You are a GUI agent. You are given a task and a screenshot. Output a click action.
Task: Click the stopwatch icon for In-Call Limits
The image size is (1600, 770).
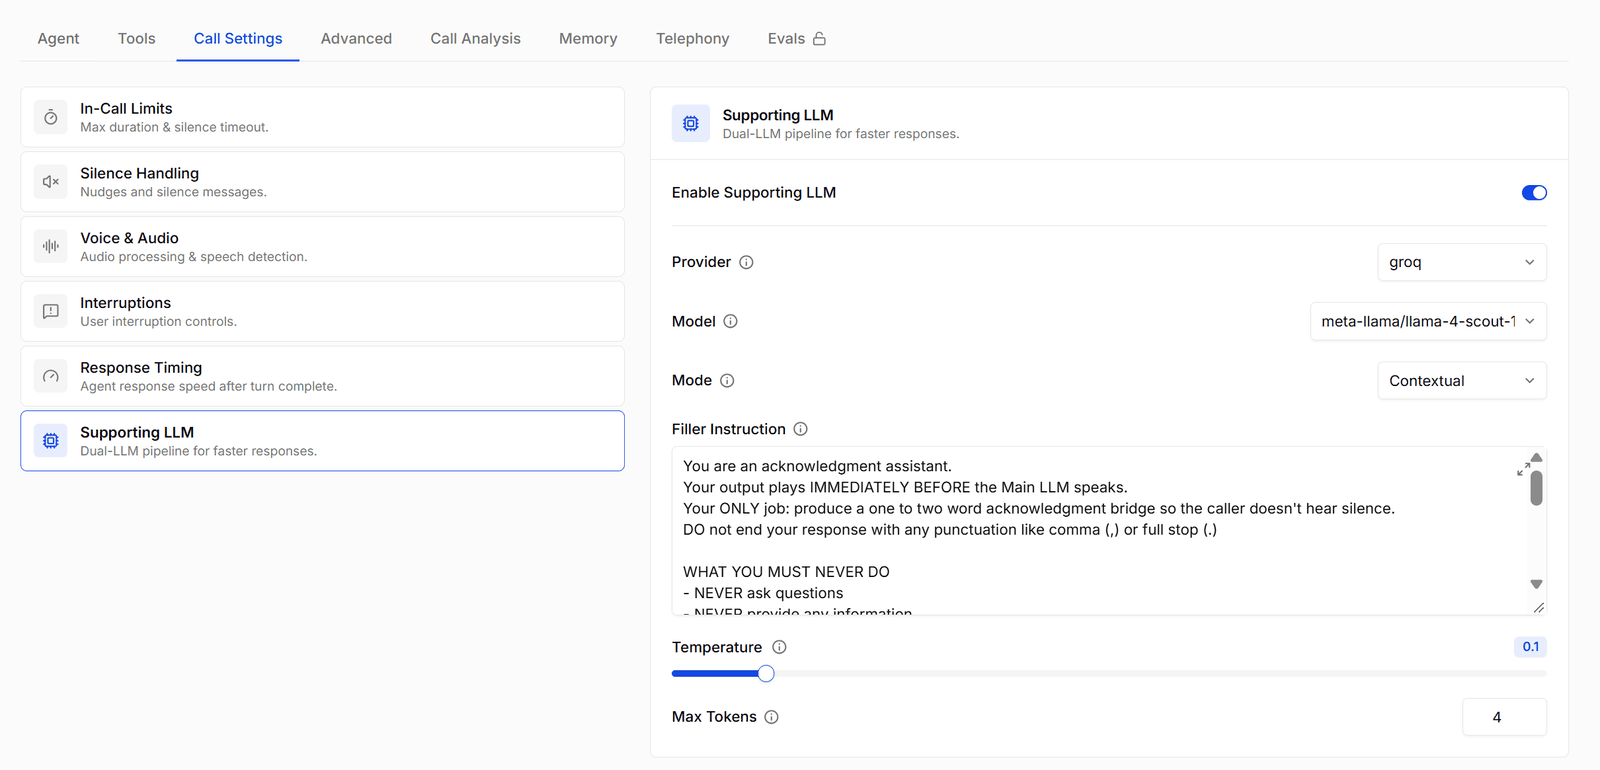click(x=51, y=117)
